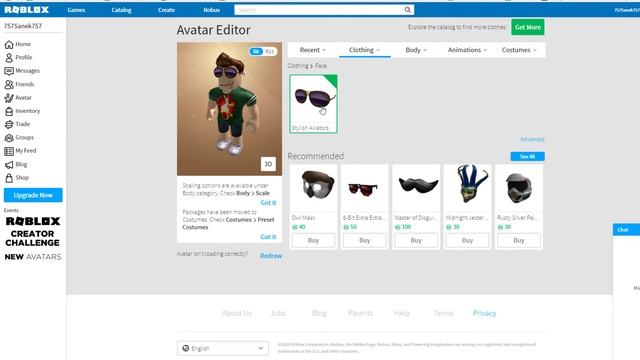Viewport: 640px width, 360px height.
Task: Open Create in the top navigation
Action: tap(167, 10)
